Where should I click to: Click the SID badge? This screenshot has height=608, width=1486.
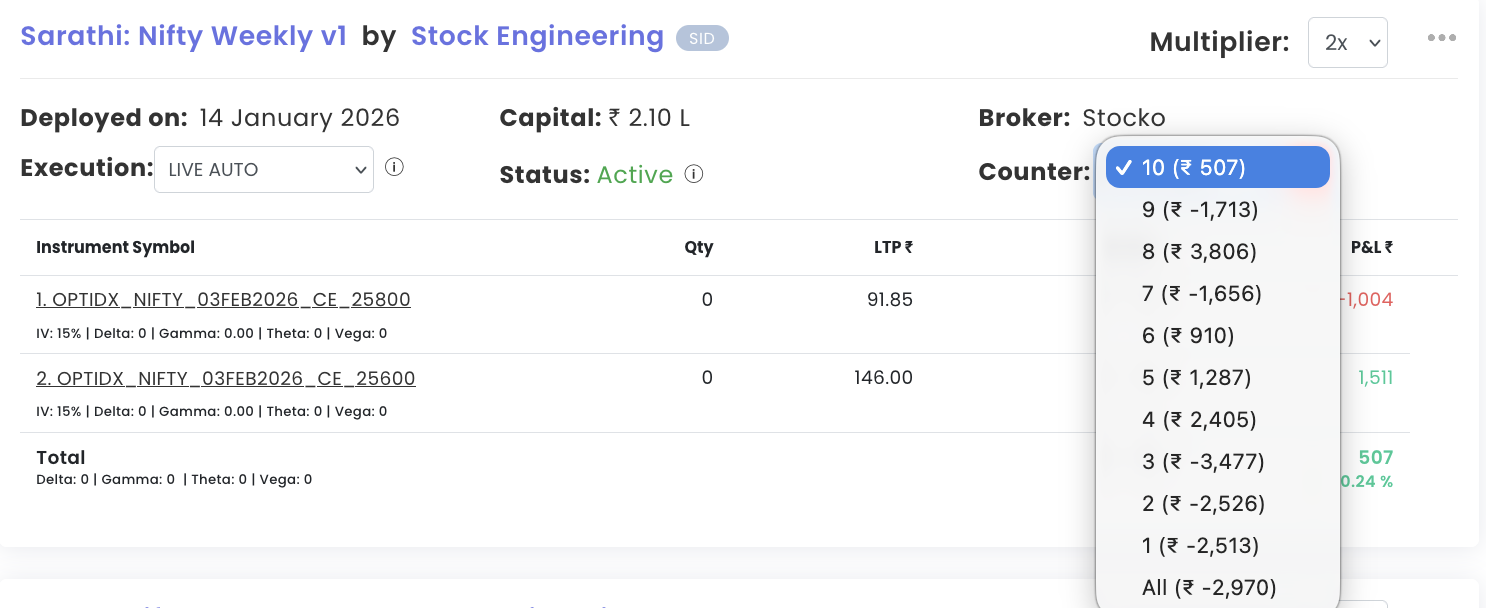[x=702, y=38]
